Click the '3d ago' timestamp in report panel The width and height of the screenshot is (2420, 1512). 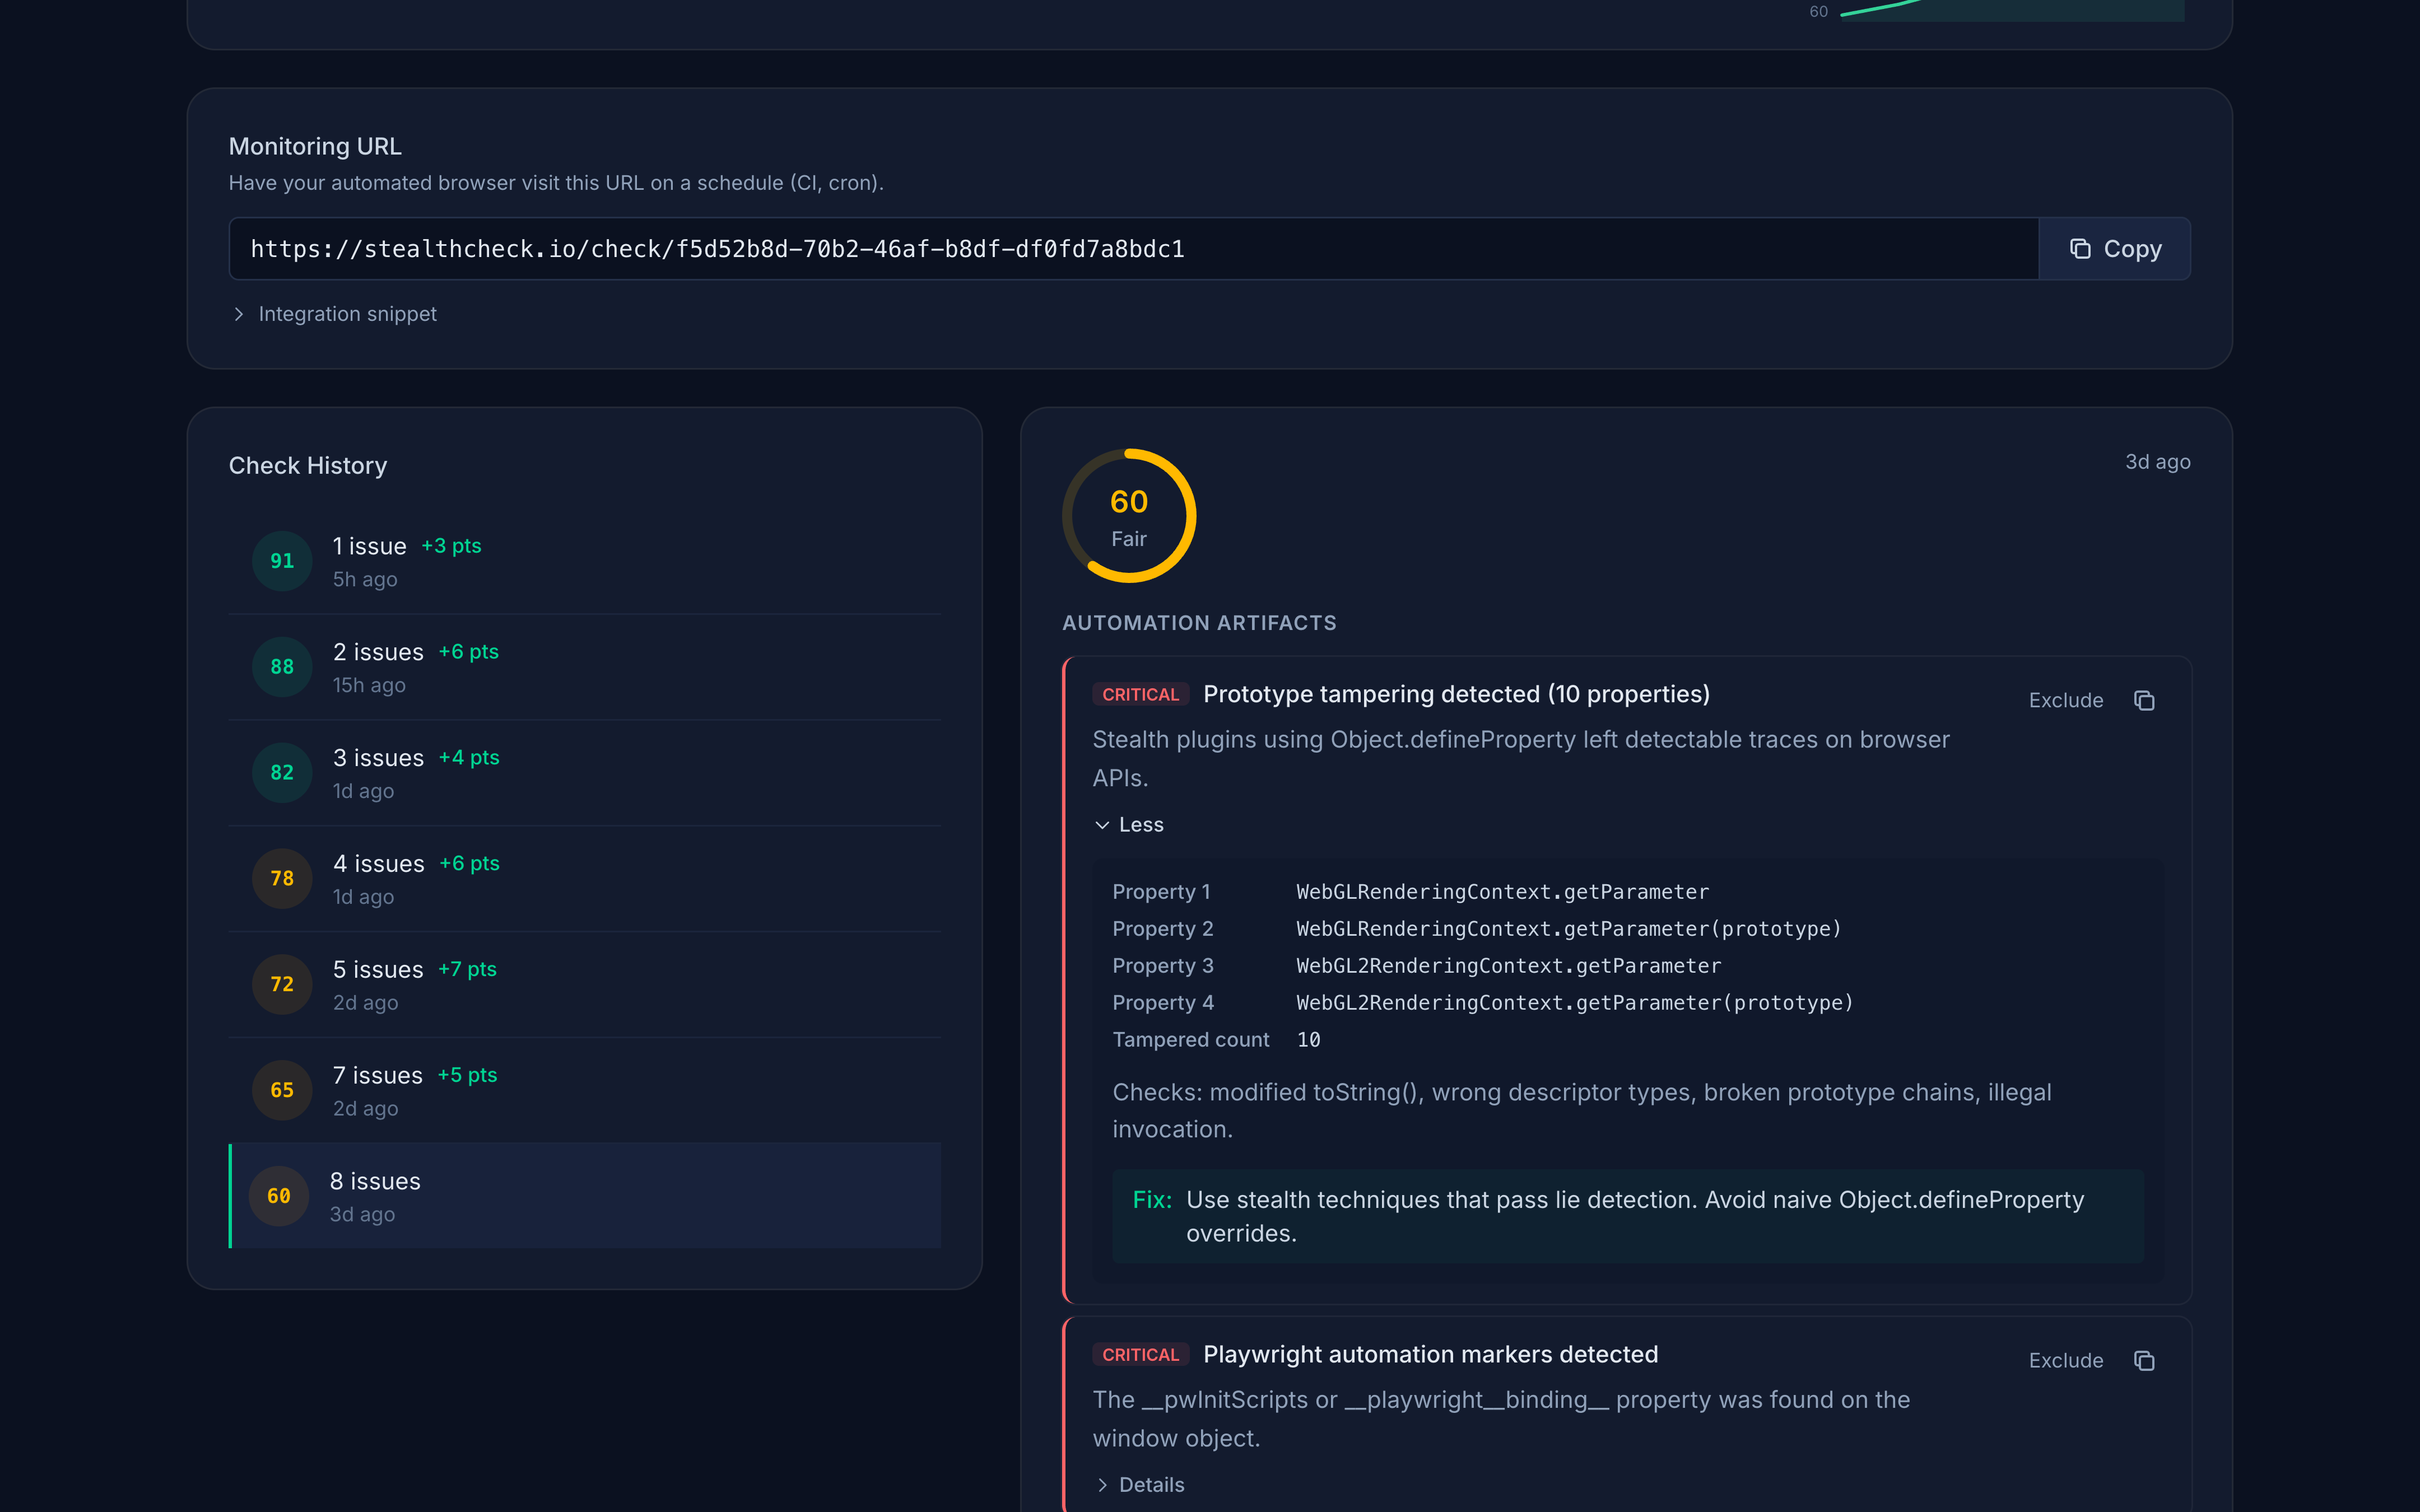pyautogui.click(x=2157, y=462)
